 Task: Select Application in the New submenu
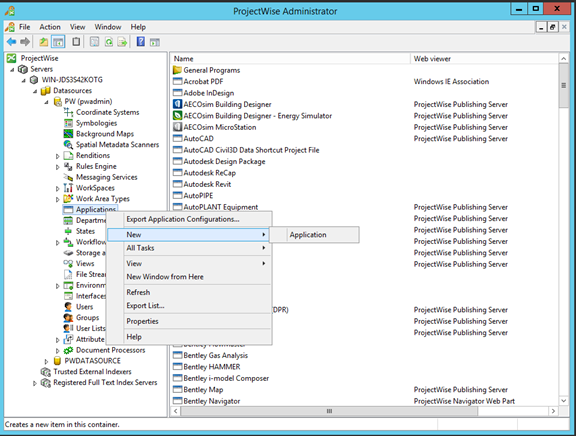point(314,235)
